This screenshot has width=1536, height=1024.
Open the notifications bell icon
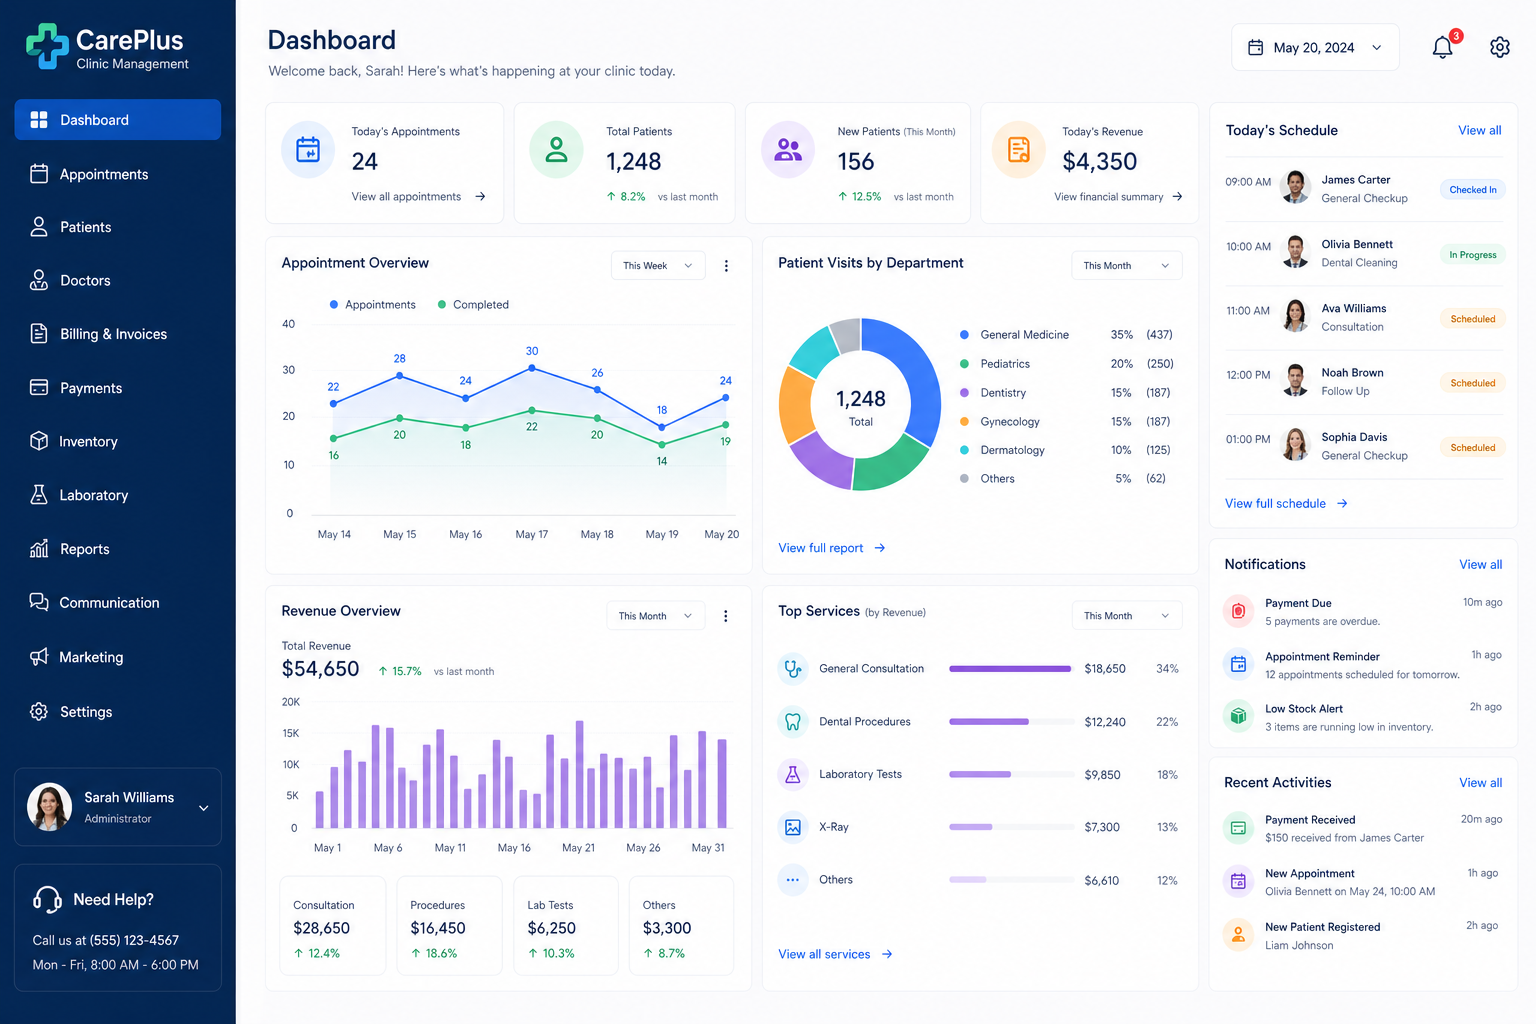coord(1442,47)
